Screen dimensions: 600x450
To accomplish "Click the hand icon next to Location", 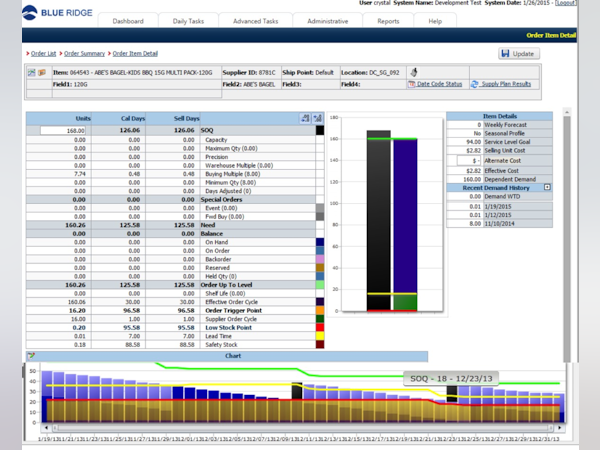I will [414, 72].
